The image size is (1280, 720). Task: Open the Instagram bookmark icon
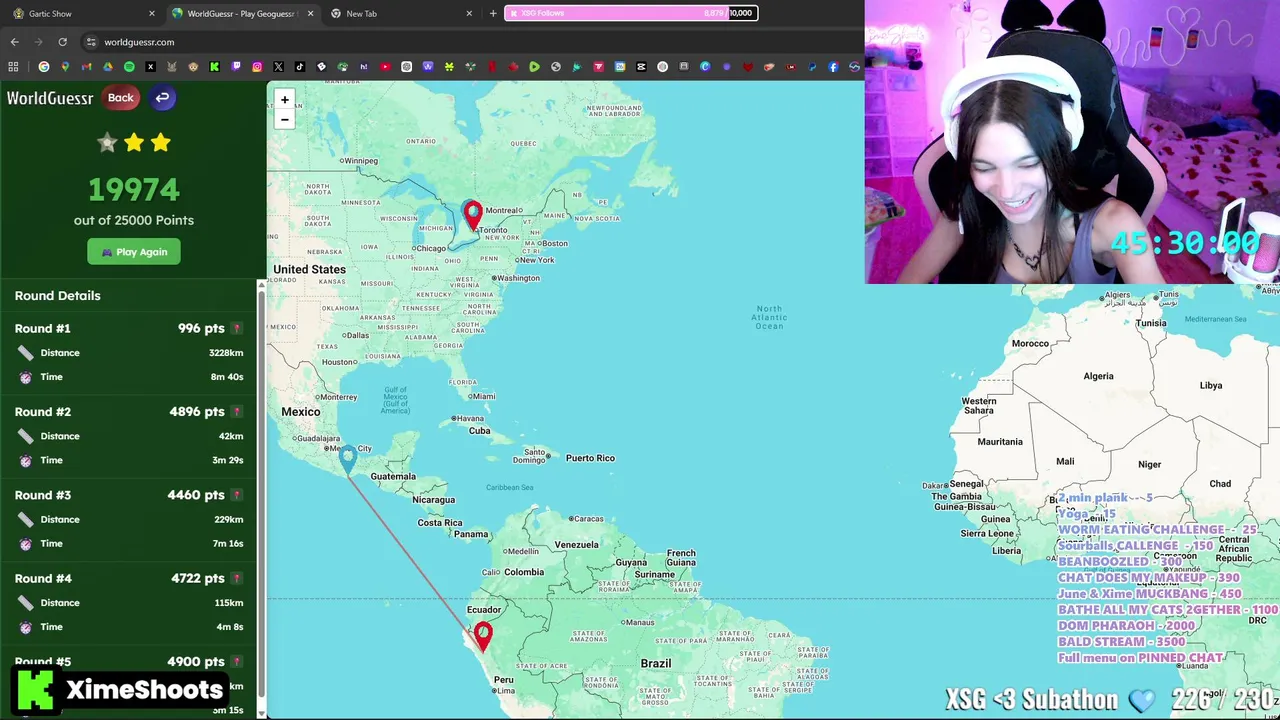[257, 67]
